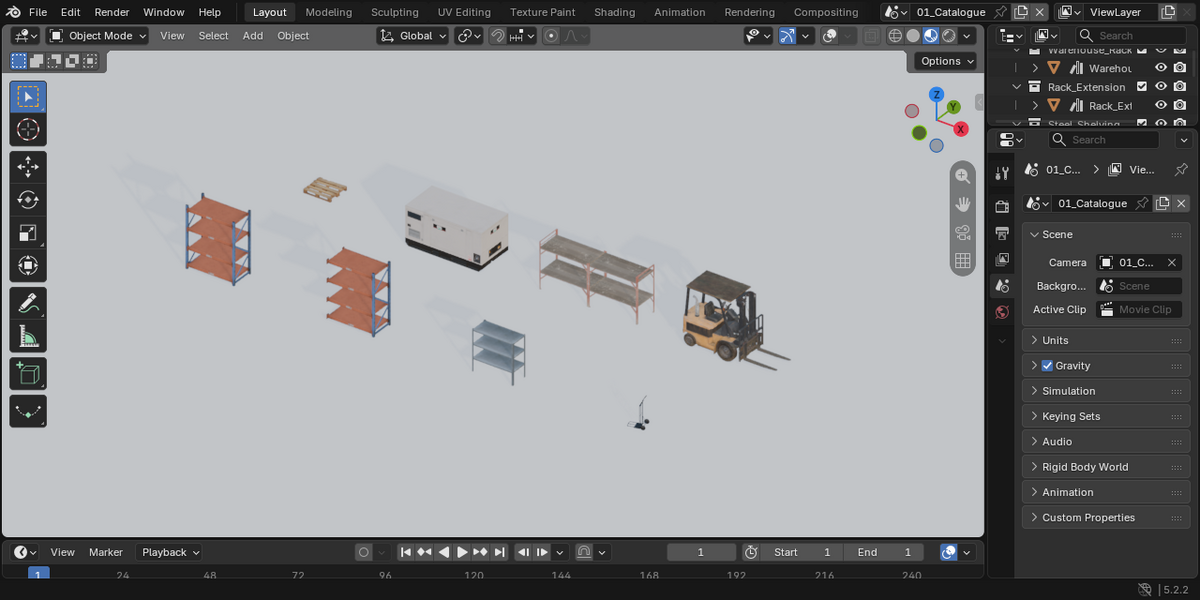
Task: Open the Render menu
Action: [112, 12]
